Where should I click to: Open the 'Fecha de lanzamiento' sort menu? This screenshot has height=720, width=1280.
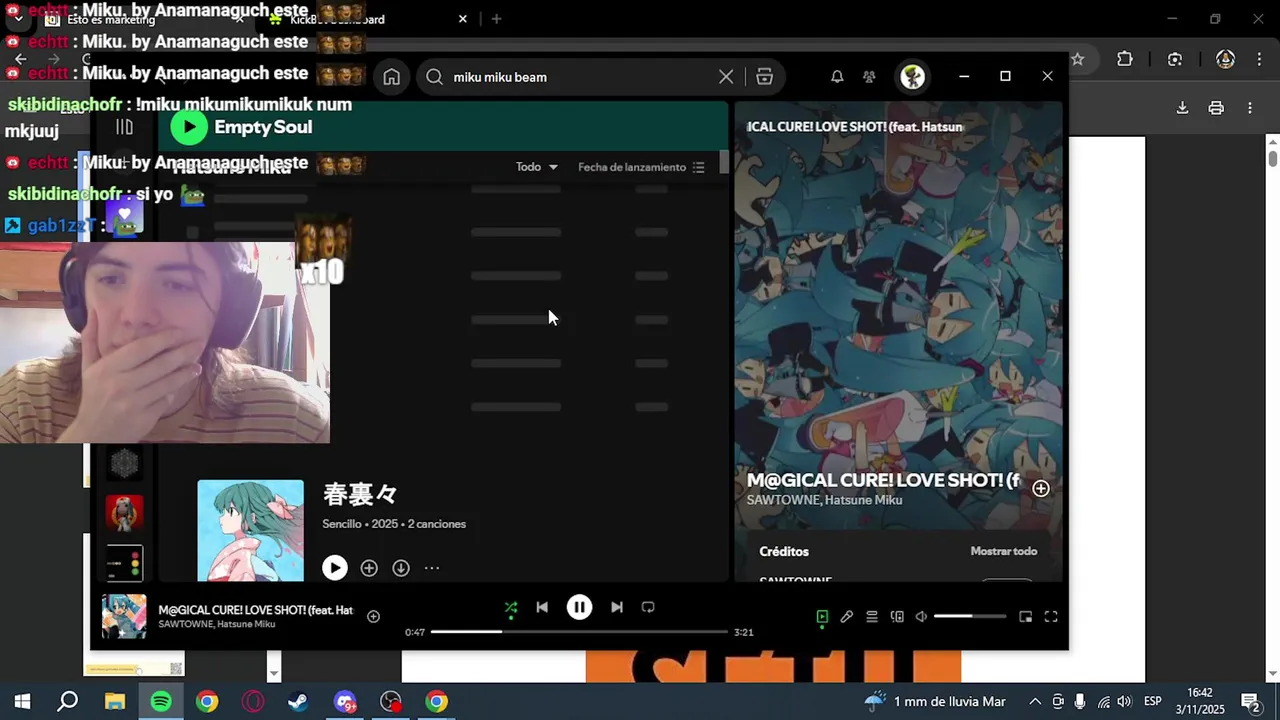(x=641, y=167)
